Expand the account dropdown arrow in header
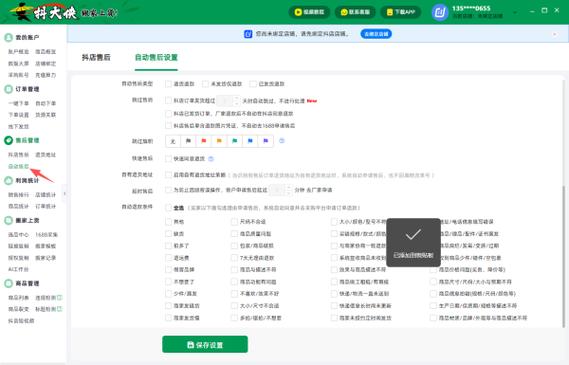Screen dimensions: 569x365 tap(515, 13)
